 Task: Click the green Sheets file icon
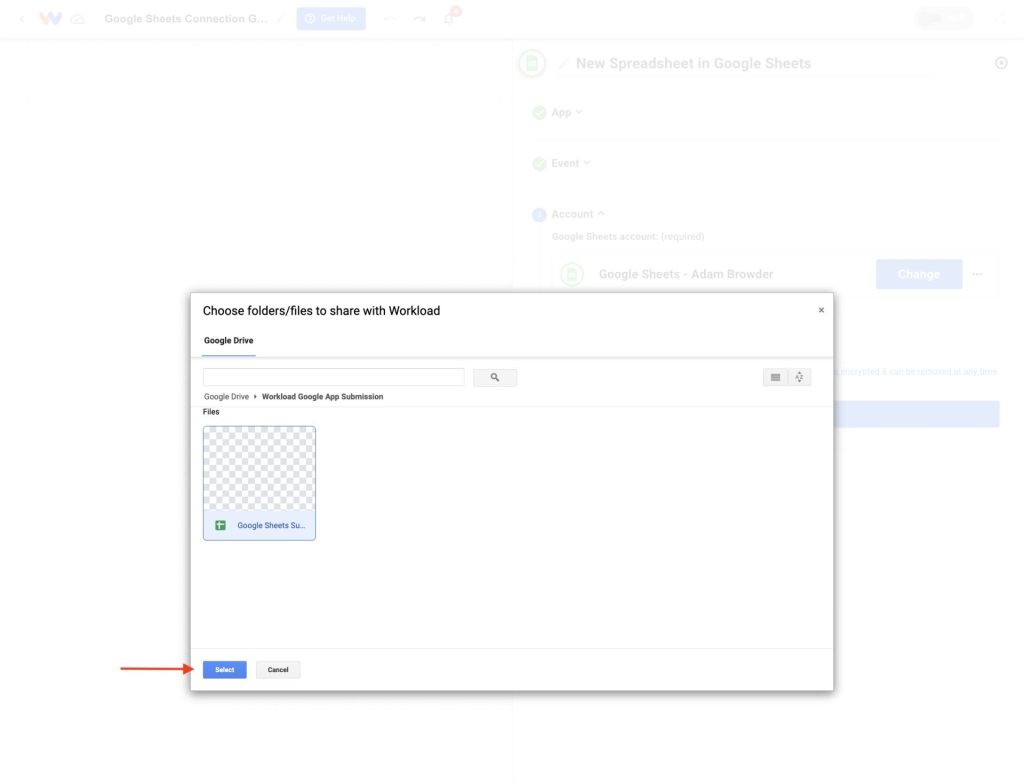coord(221,525)
